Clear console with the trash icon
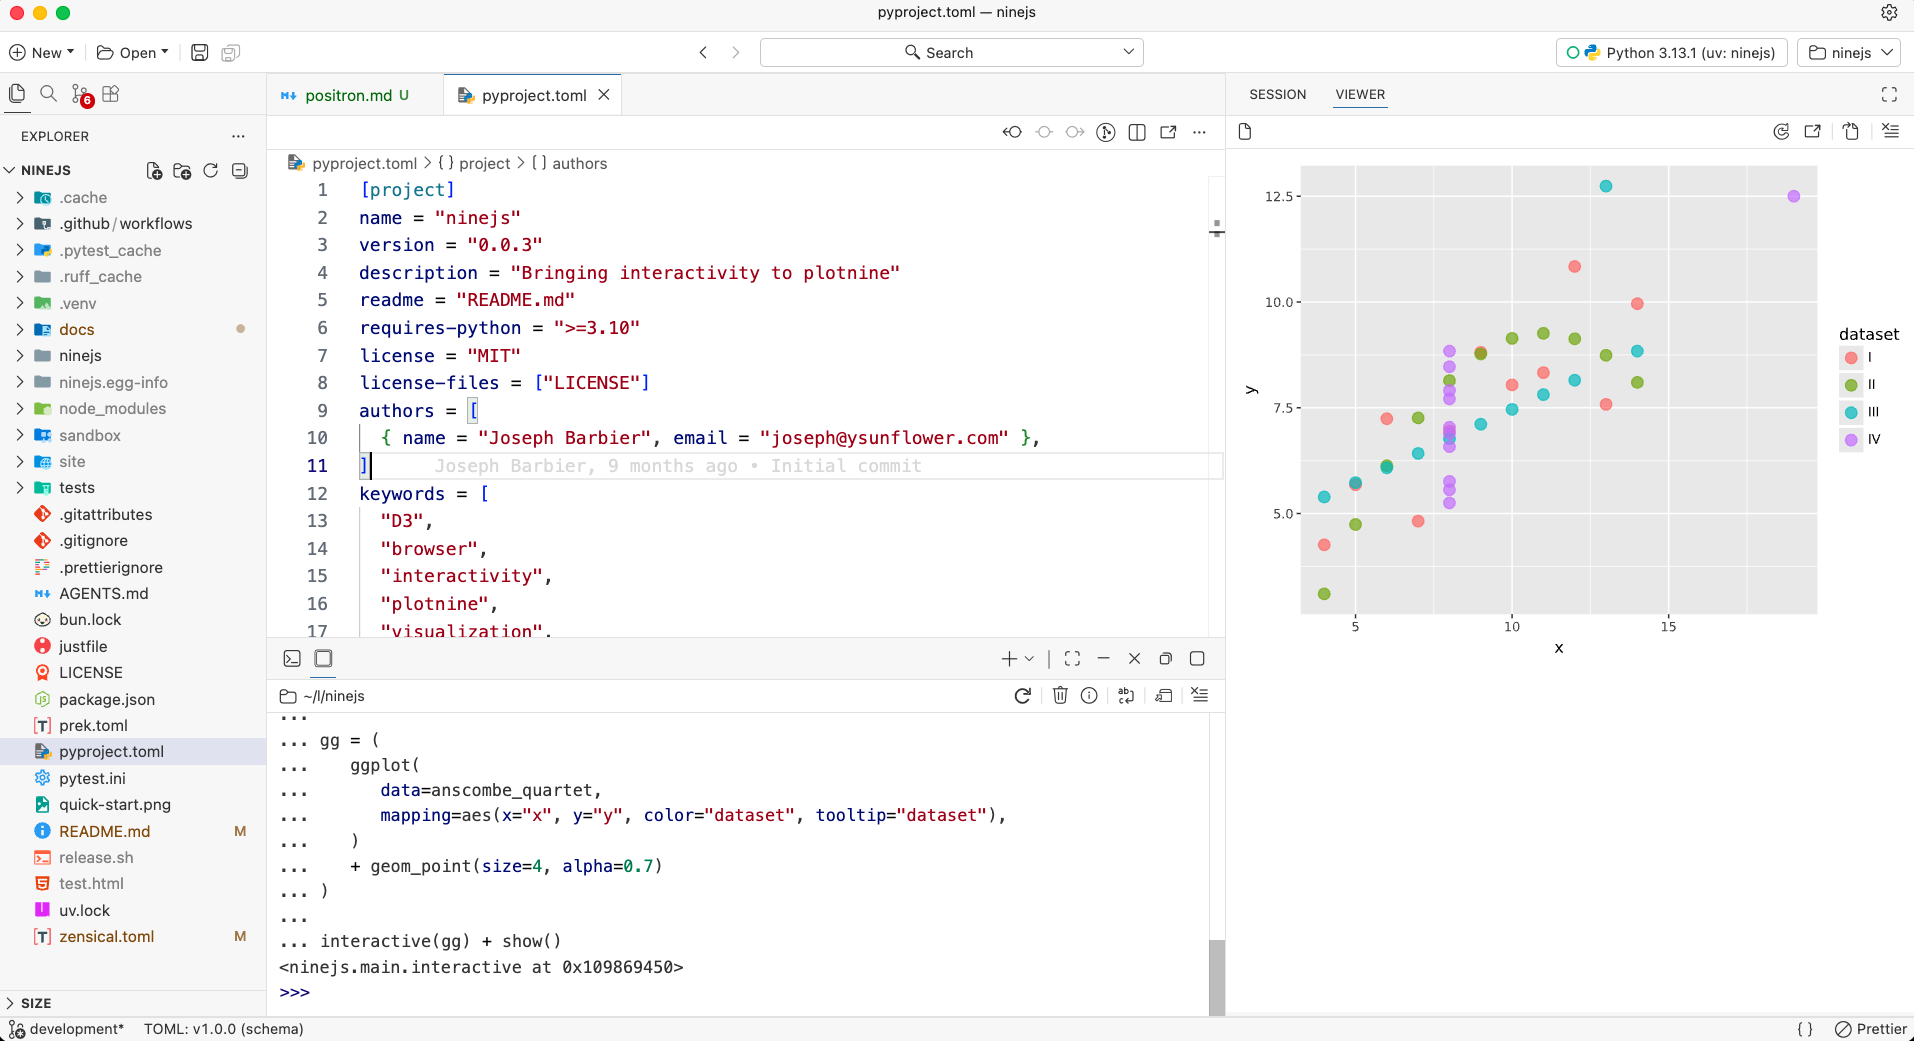 pos(1060,696)
